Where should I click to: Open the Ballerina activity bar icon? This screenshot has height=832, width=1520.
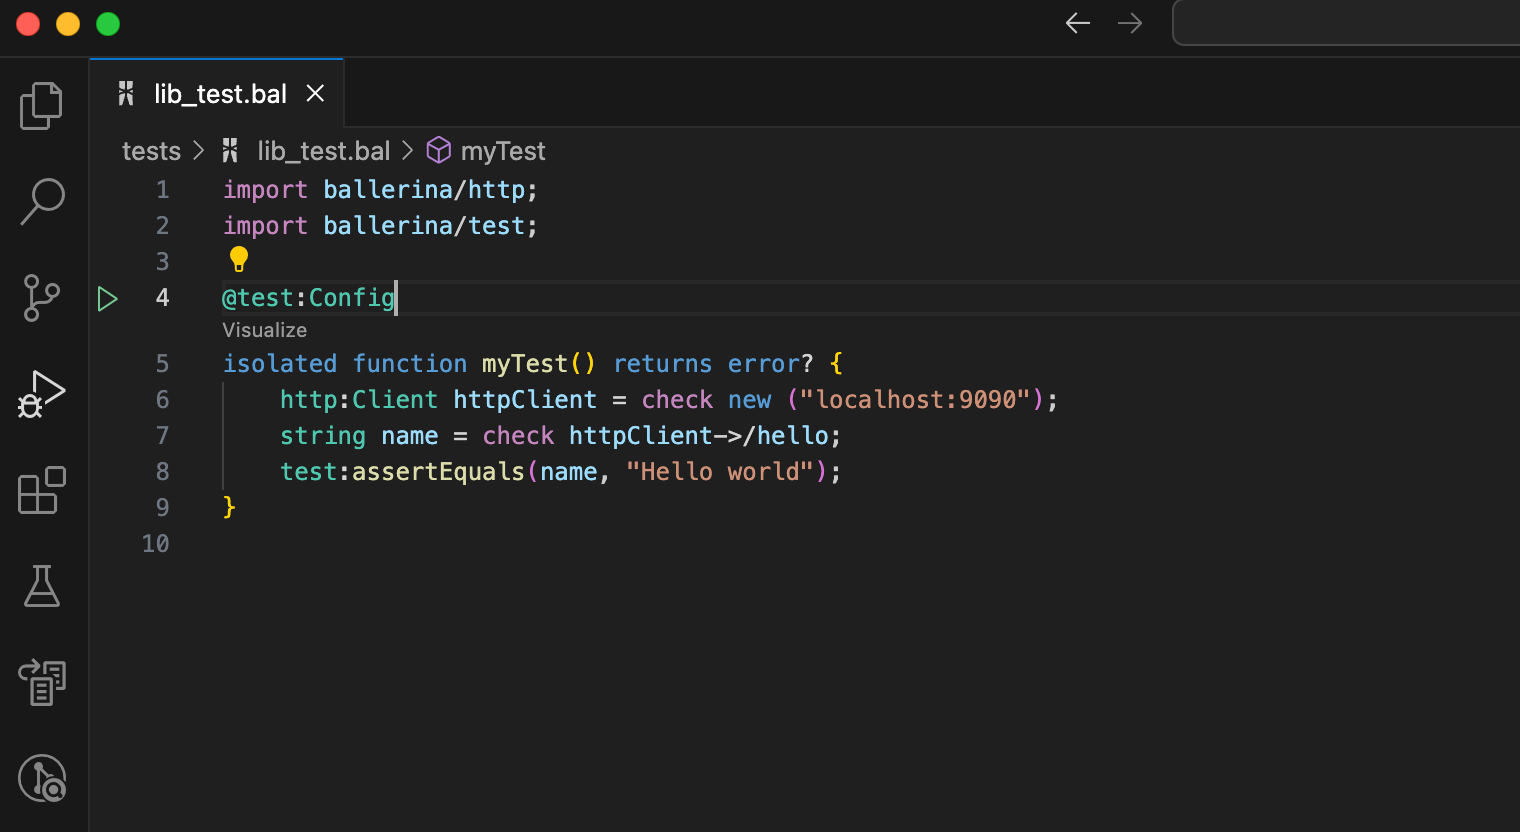coord(42,682)
